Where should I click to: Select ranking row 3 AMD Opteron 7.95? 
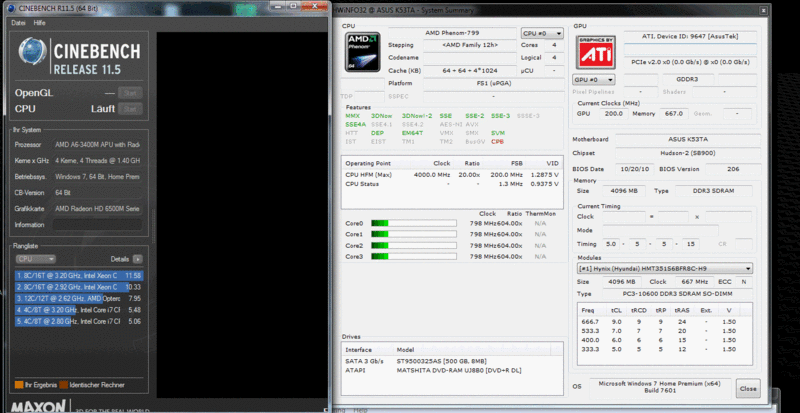coord(79,298)
